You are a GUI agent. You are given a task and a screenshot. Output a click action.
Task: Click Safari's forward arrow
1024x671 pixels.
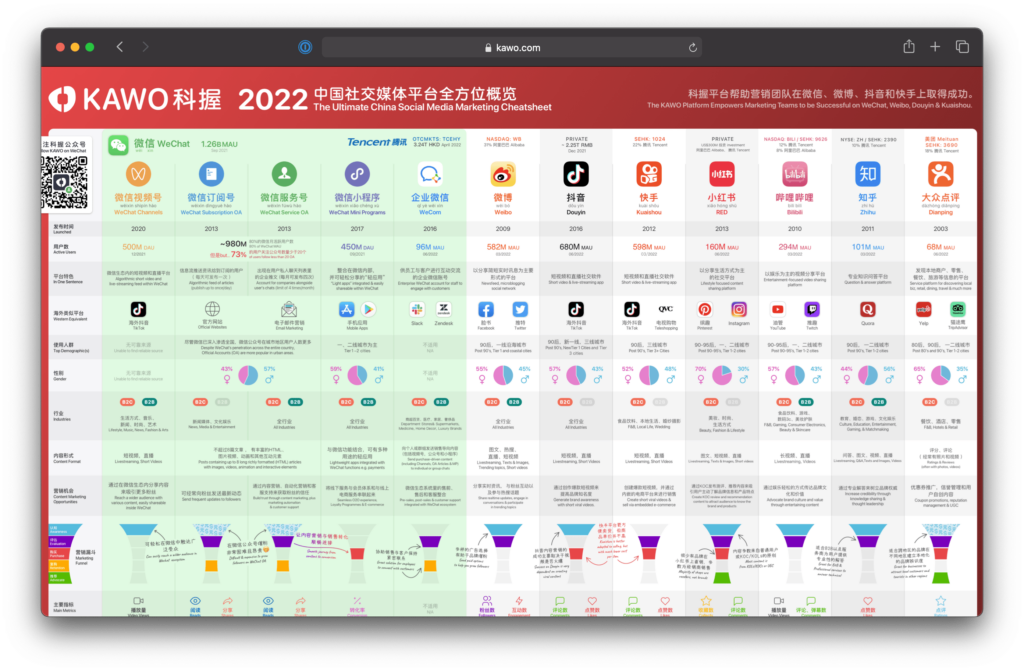[145, 47]
